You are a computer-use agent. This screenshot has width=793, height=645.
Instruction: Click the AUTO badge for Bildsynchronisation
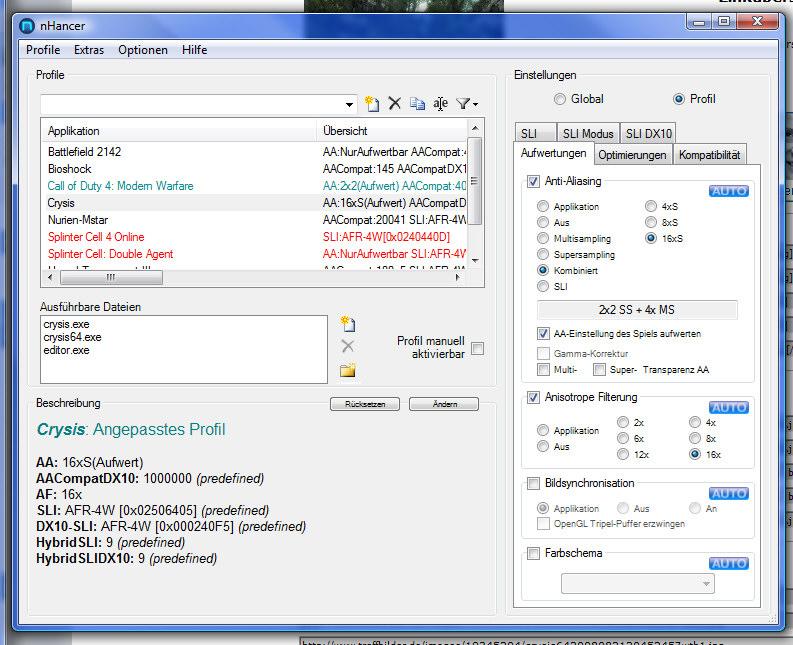tap(729, 494)
